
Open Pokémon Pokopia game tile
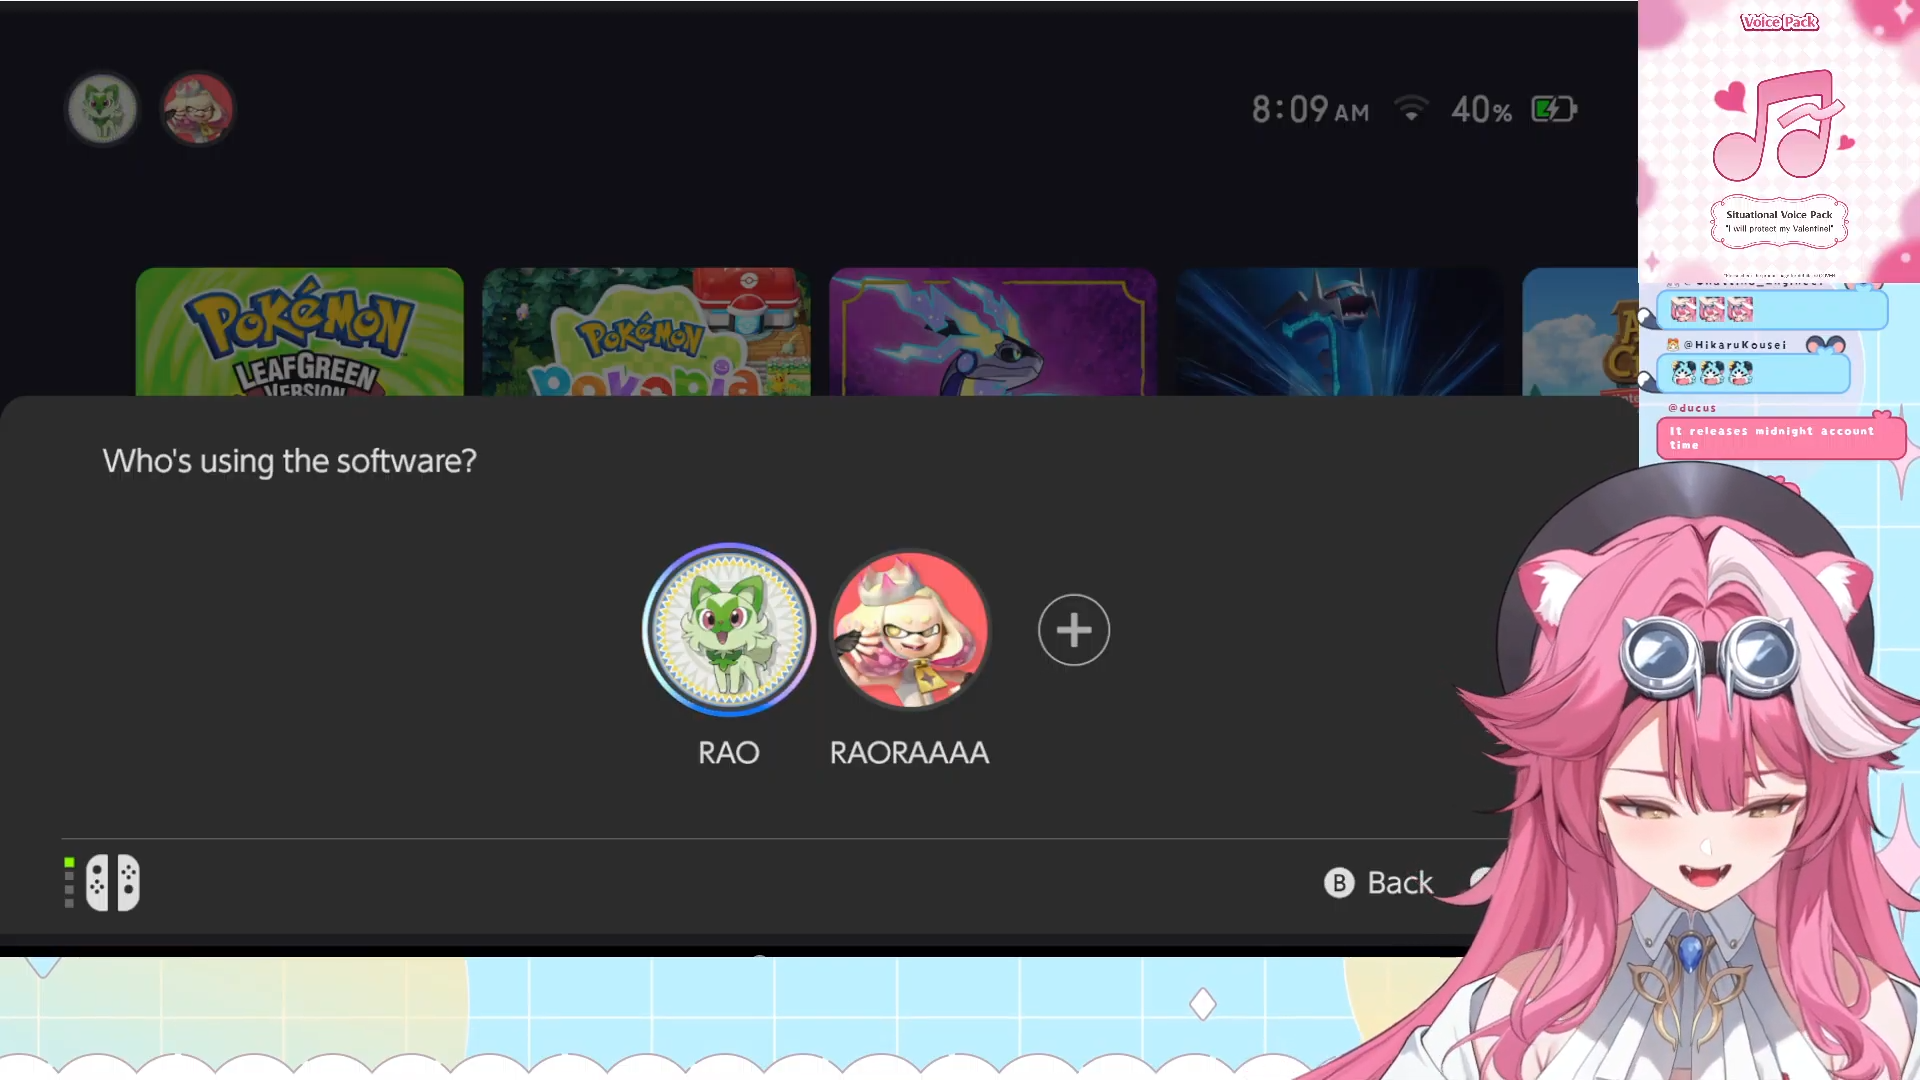pos(646,332)
